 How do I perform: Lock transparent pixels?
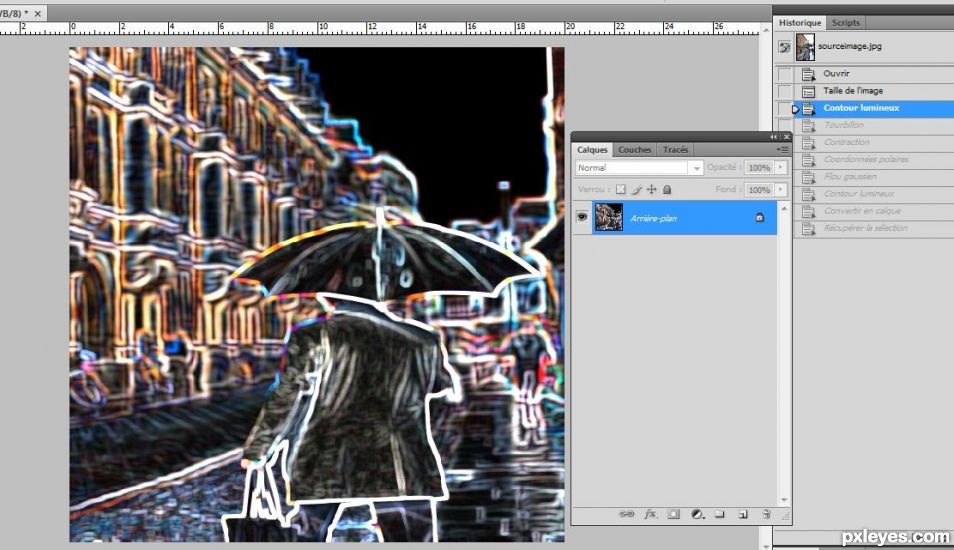(x=621, y=190)
